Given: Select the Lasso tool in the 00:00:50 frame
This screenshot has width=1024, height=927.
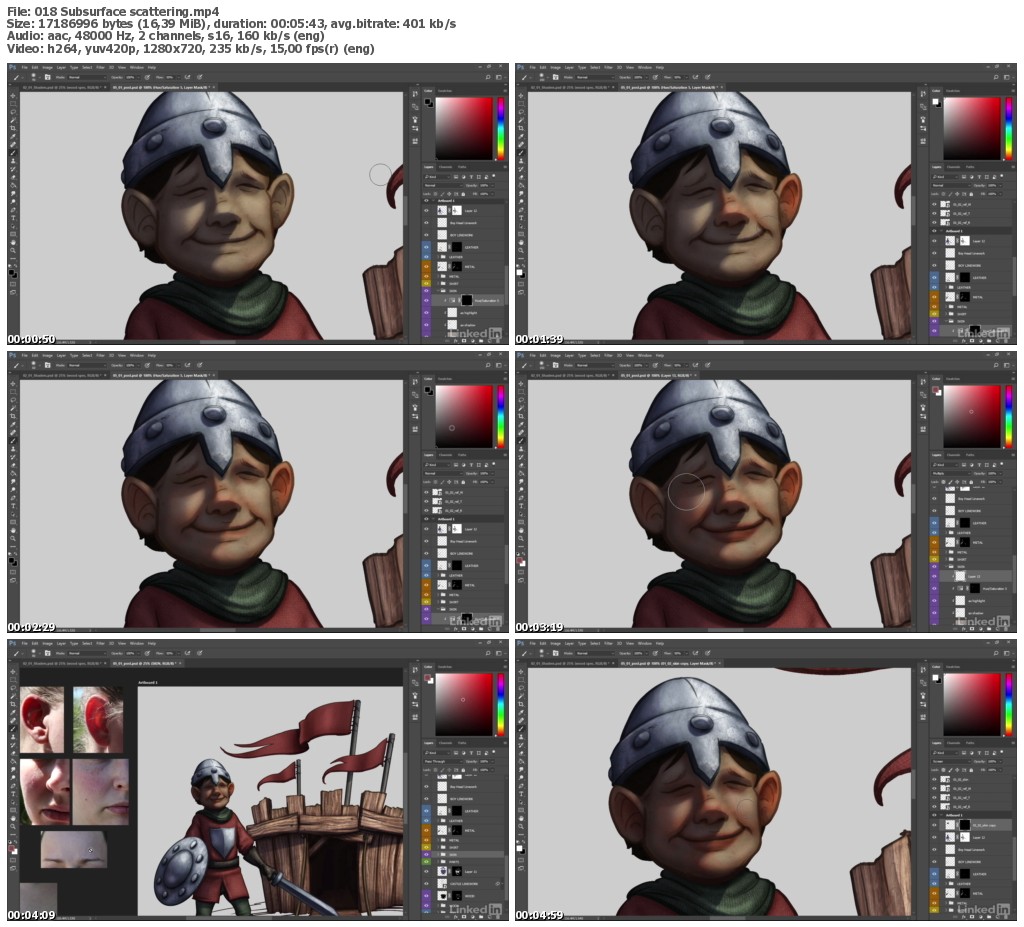Looking at the screenshot, I should tap(13, 112).
